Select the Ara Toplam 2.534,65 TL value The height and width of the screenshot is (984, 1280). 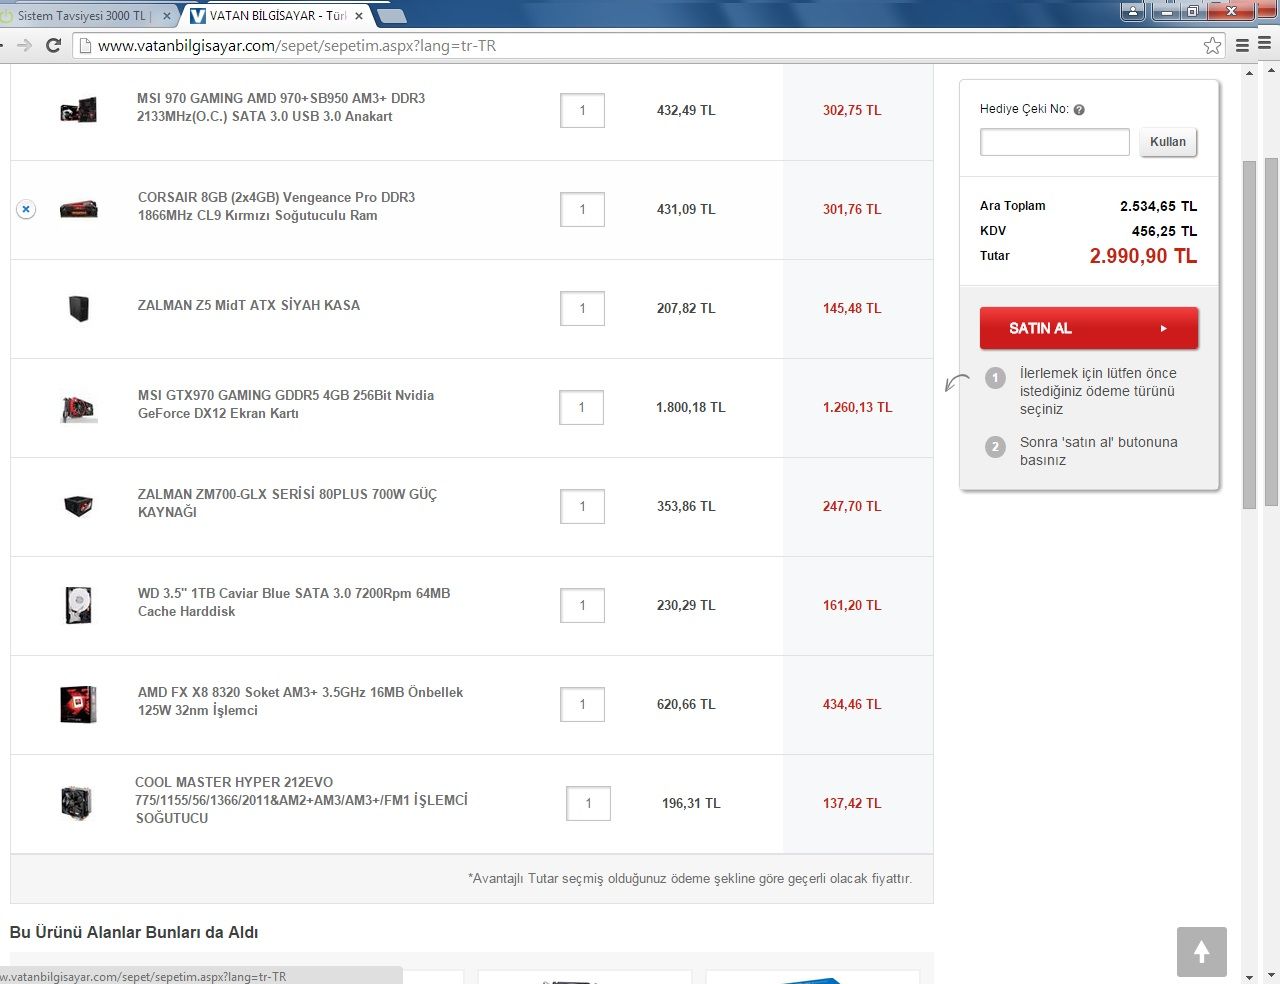point(1158,206)
